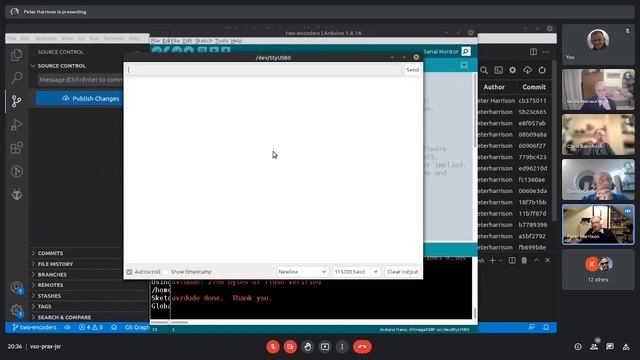640x360 pixels.
Task: Open the Git Graph settings gear
Action: tap(512, 70)
